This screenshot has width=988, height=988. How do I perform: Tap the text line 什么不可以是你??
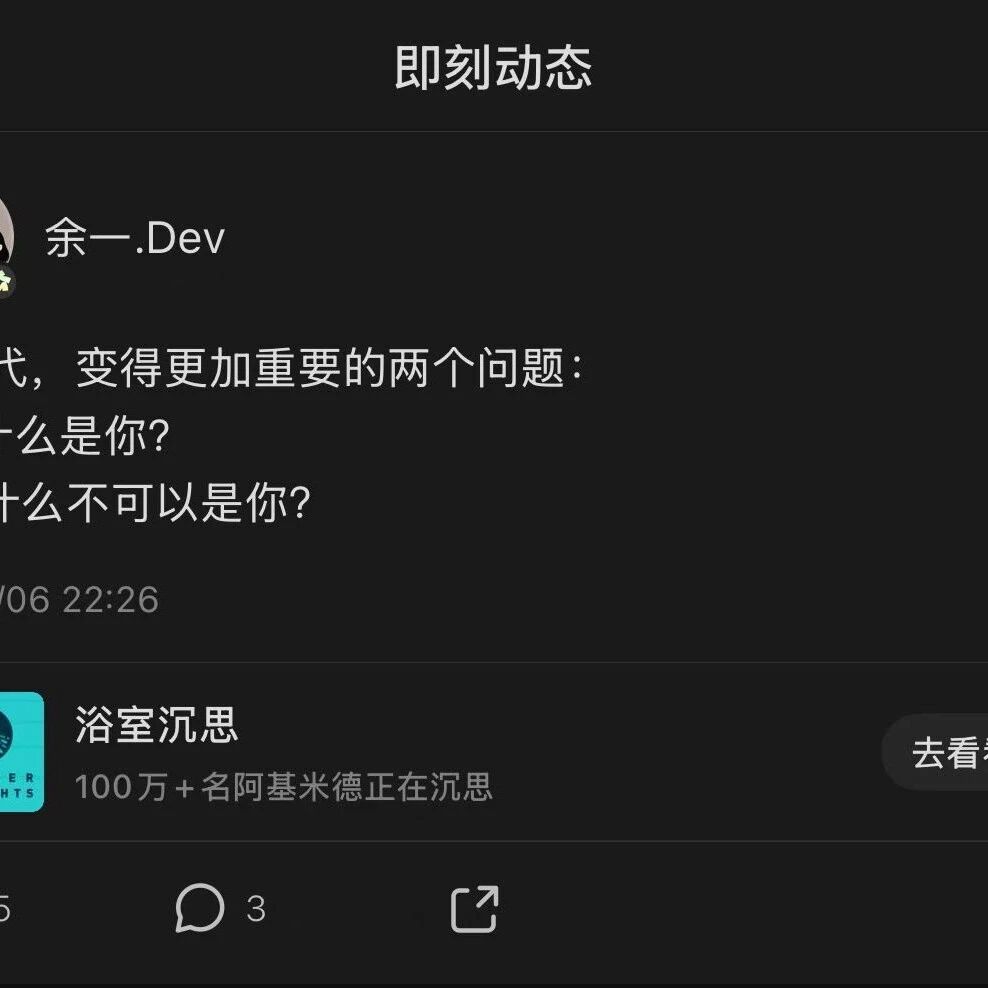coord(156,503)
